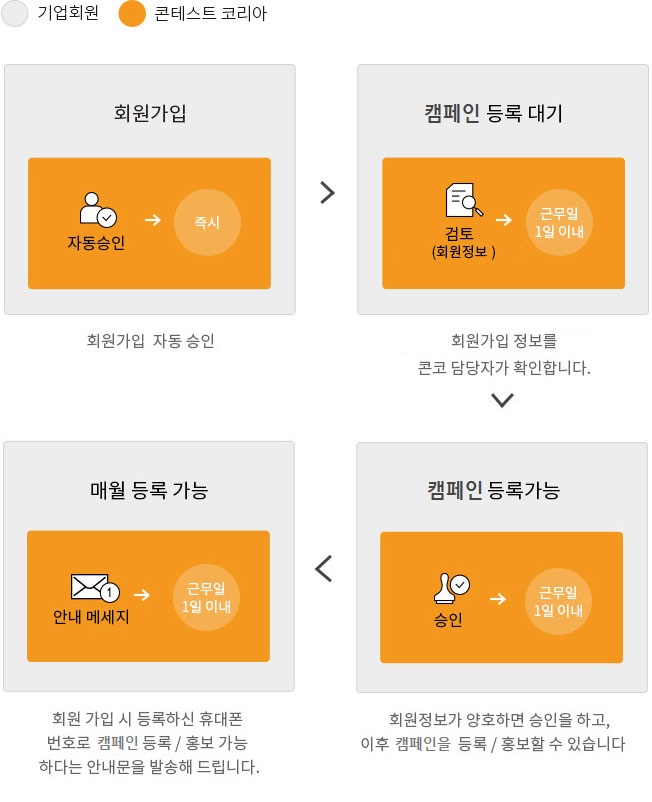The image size is (652, 802).
Task: Click the left chevron before 캠페인 등록가능
Action: click(x=324, y=568)
